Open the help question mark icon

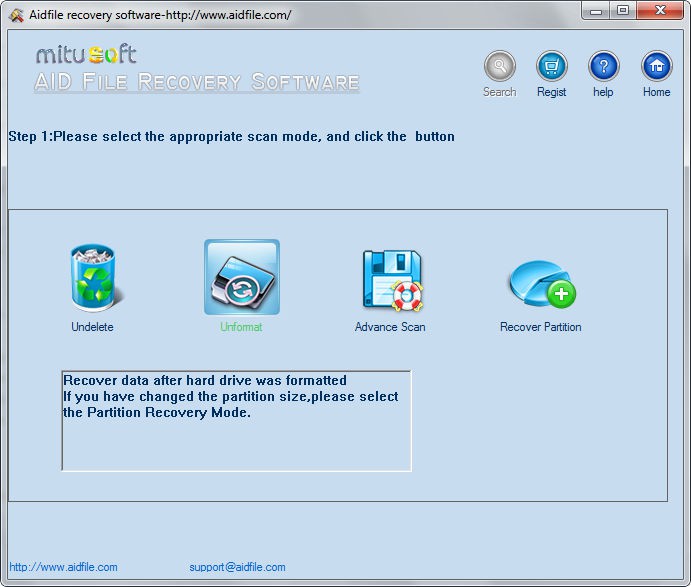click(604, 66)
